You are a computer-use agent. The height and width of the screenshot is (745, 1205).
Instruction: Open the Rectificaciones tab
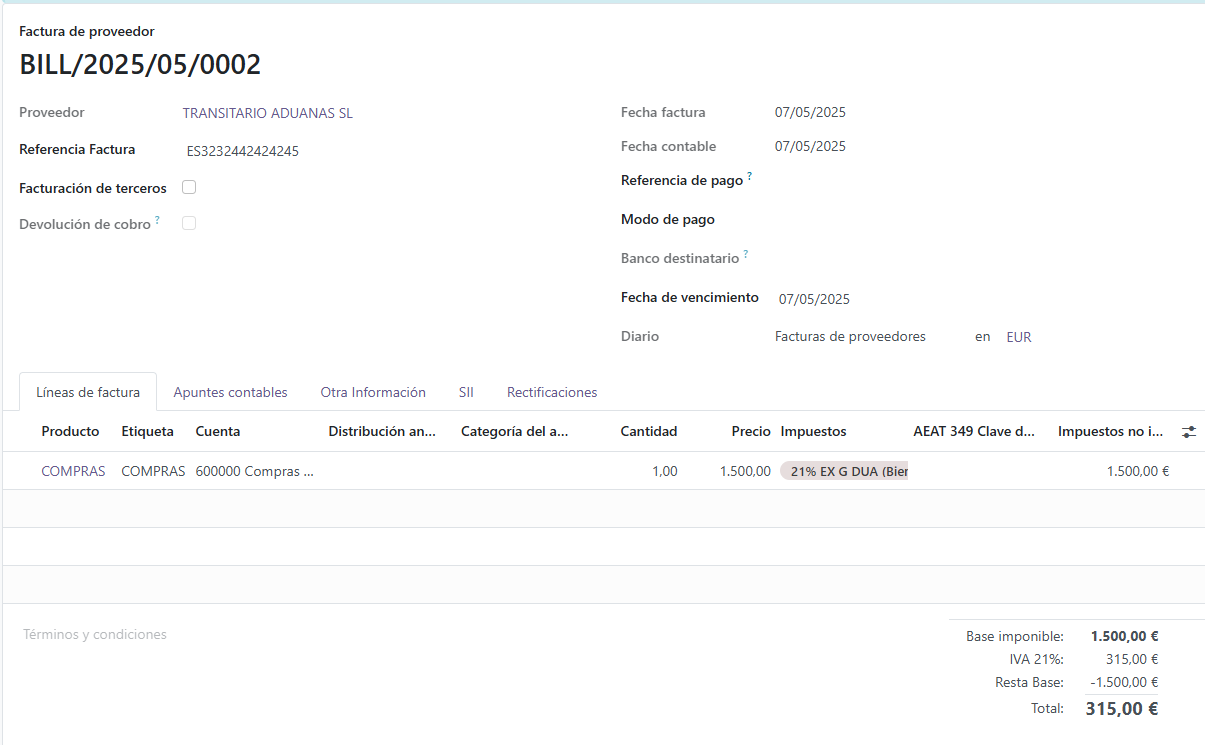click(x=552, y=392)
